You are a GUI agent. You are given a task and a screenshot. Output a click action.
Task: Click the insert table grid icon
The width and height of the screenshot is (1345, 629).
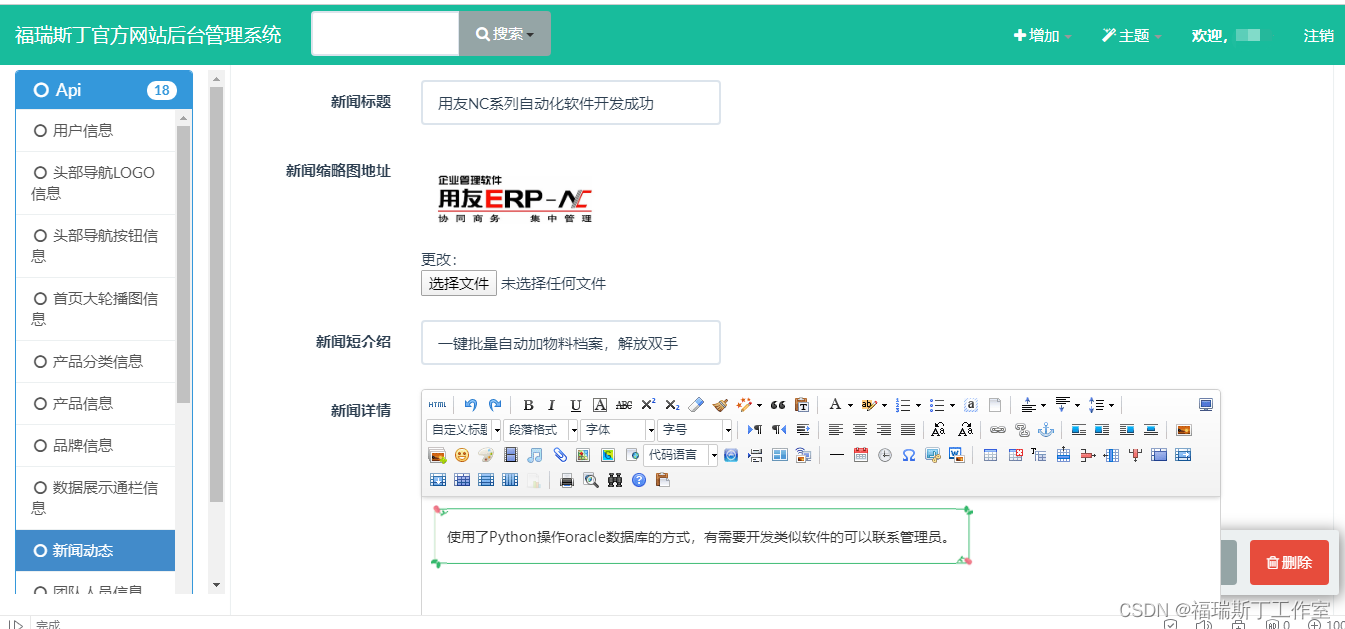tap(990, 455)
